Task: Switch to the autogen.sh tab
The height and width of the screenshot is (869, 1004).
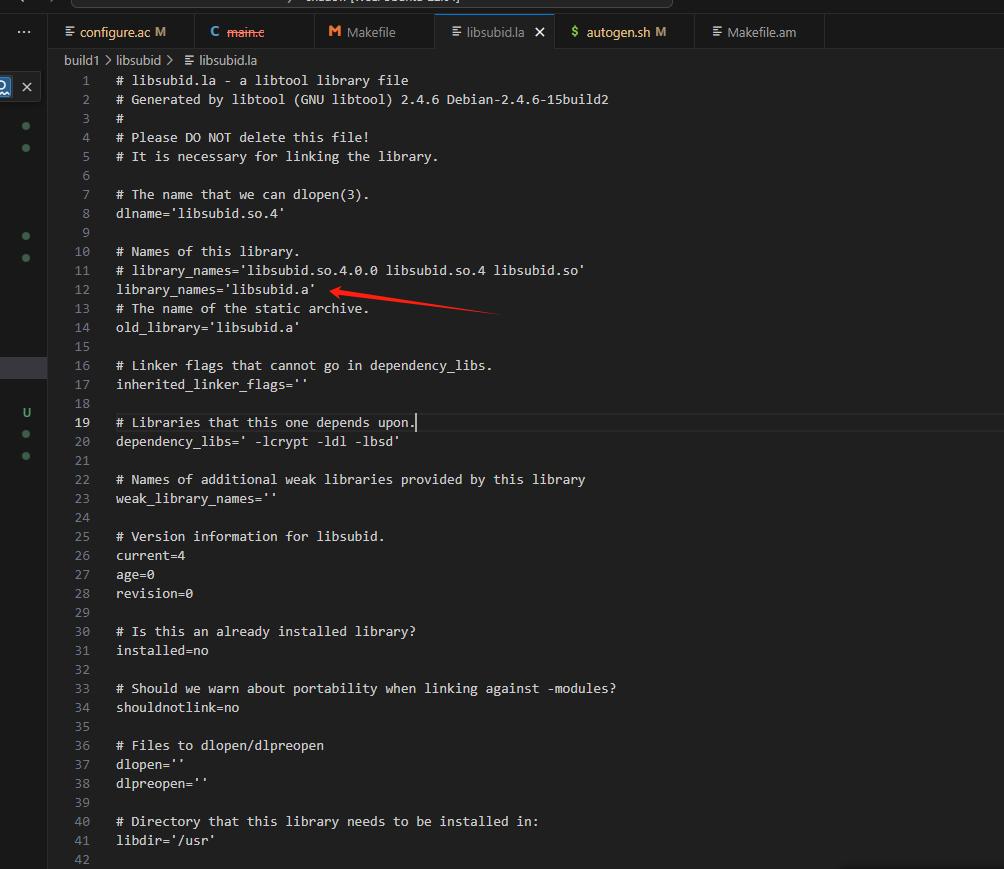Action: tap(619, 32)
